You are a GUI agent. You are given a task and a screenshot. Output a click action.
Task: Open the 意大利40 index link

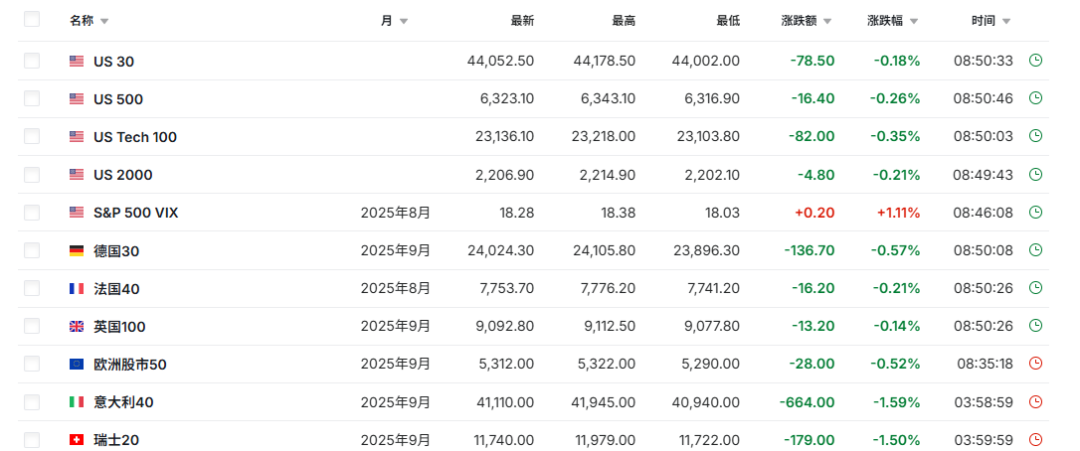tap(123, 402)
